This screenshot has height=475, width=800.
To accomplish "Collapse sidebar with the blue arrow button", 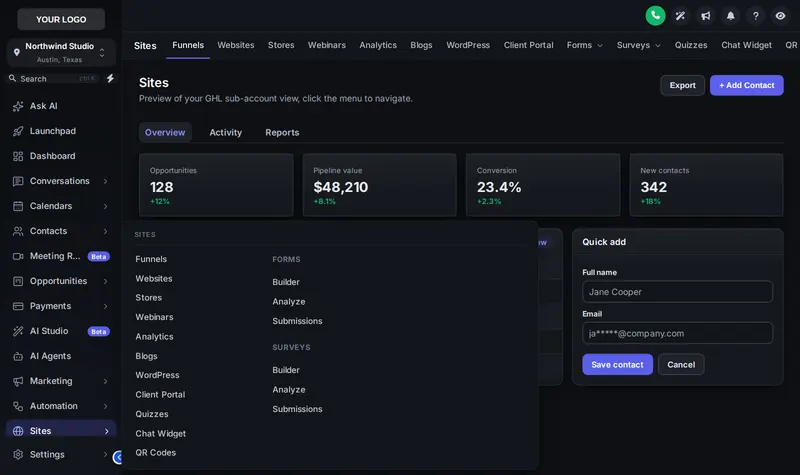I will [x=118, y=457].
